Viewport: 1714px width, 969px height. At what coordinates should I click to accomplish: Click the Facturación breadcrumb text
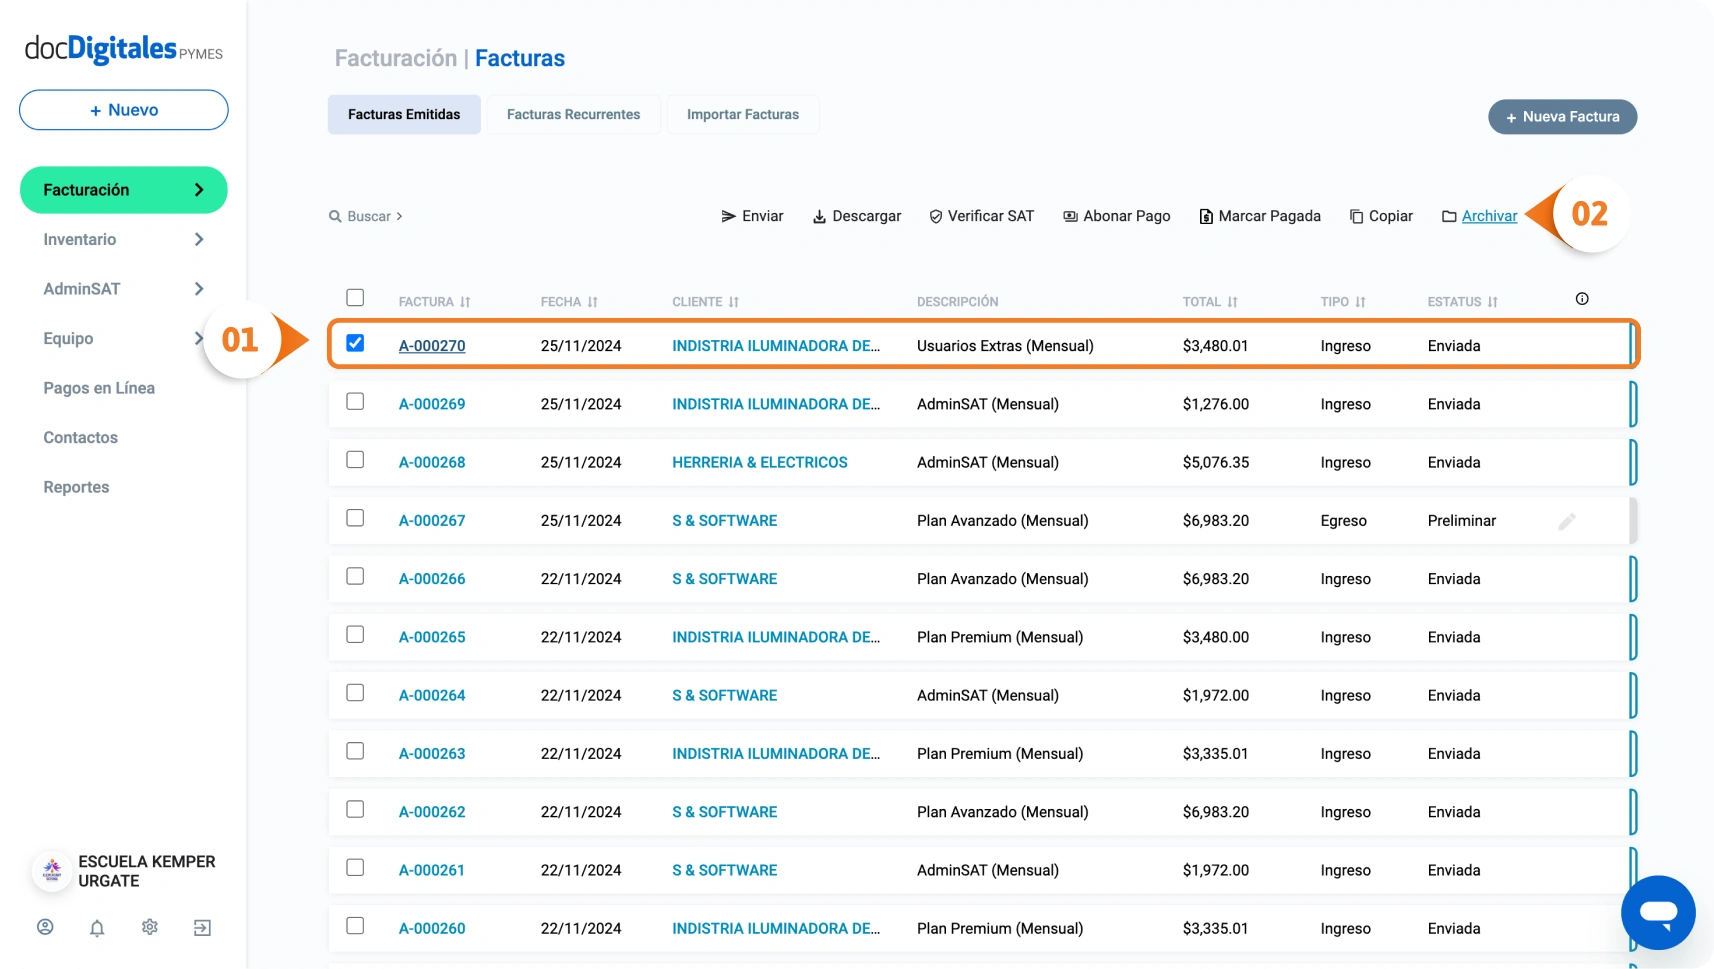click(x=396, y=58)
